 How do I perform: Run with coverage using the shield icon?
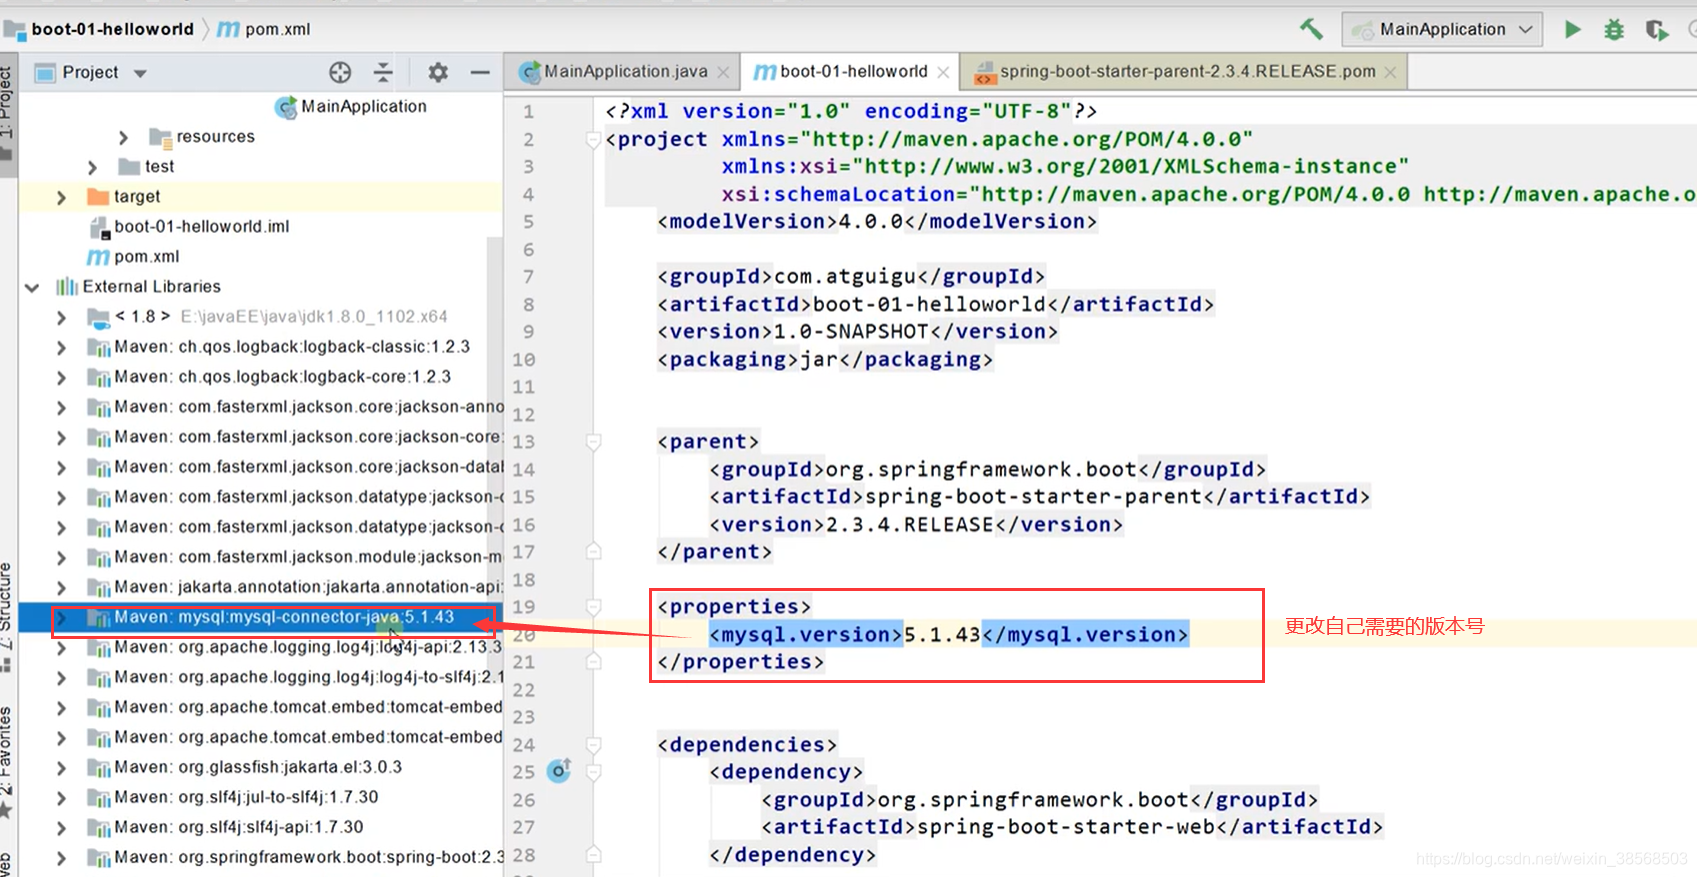(x=1656, y=30)
